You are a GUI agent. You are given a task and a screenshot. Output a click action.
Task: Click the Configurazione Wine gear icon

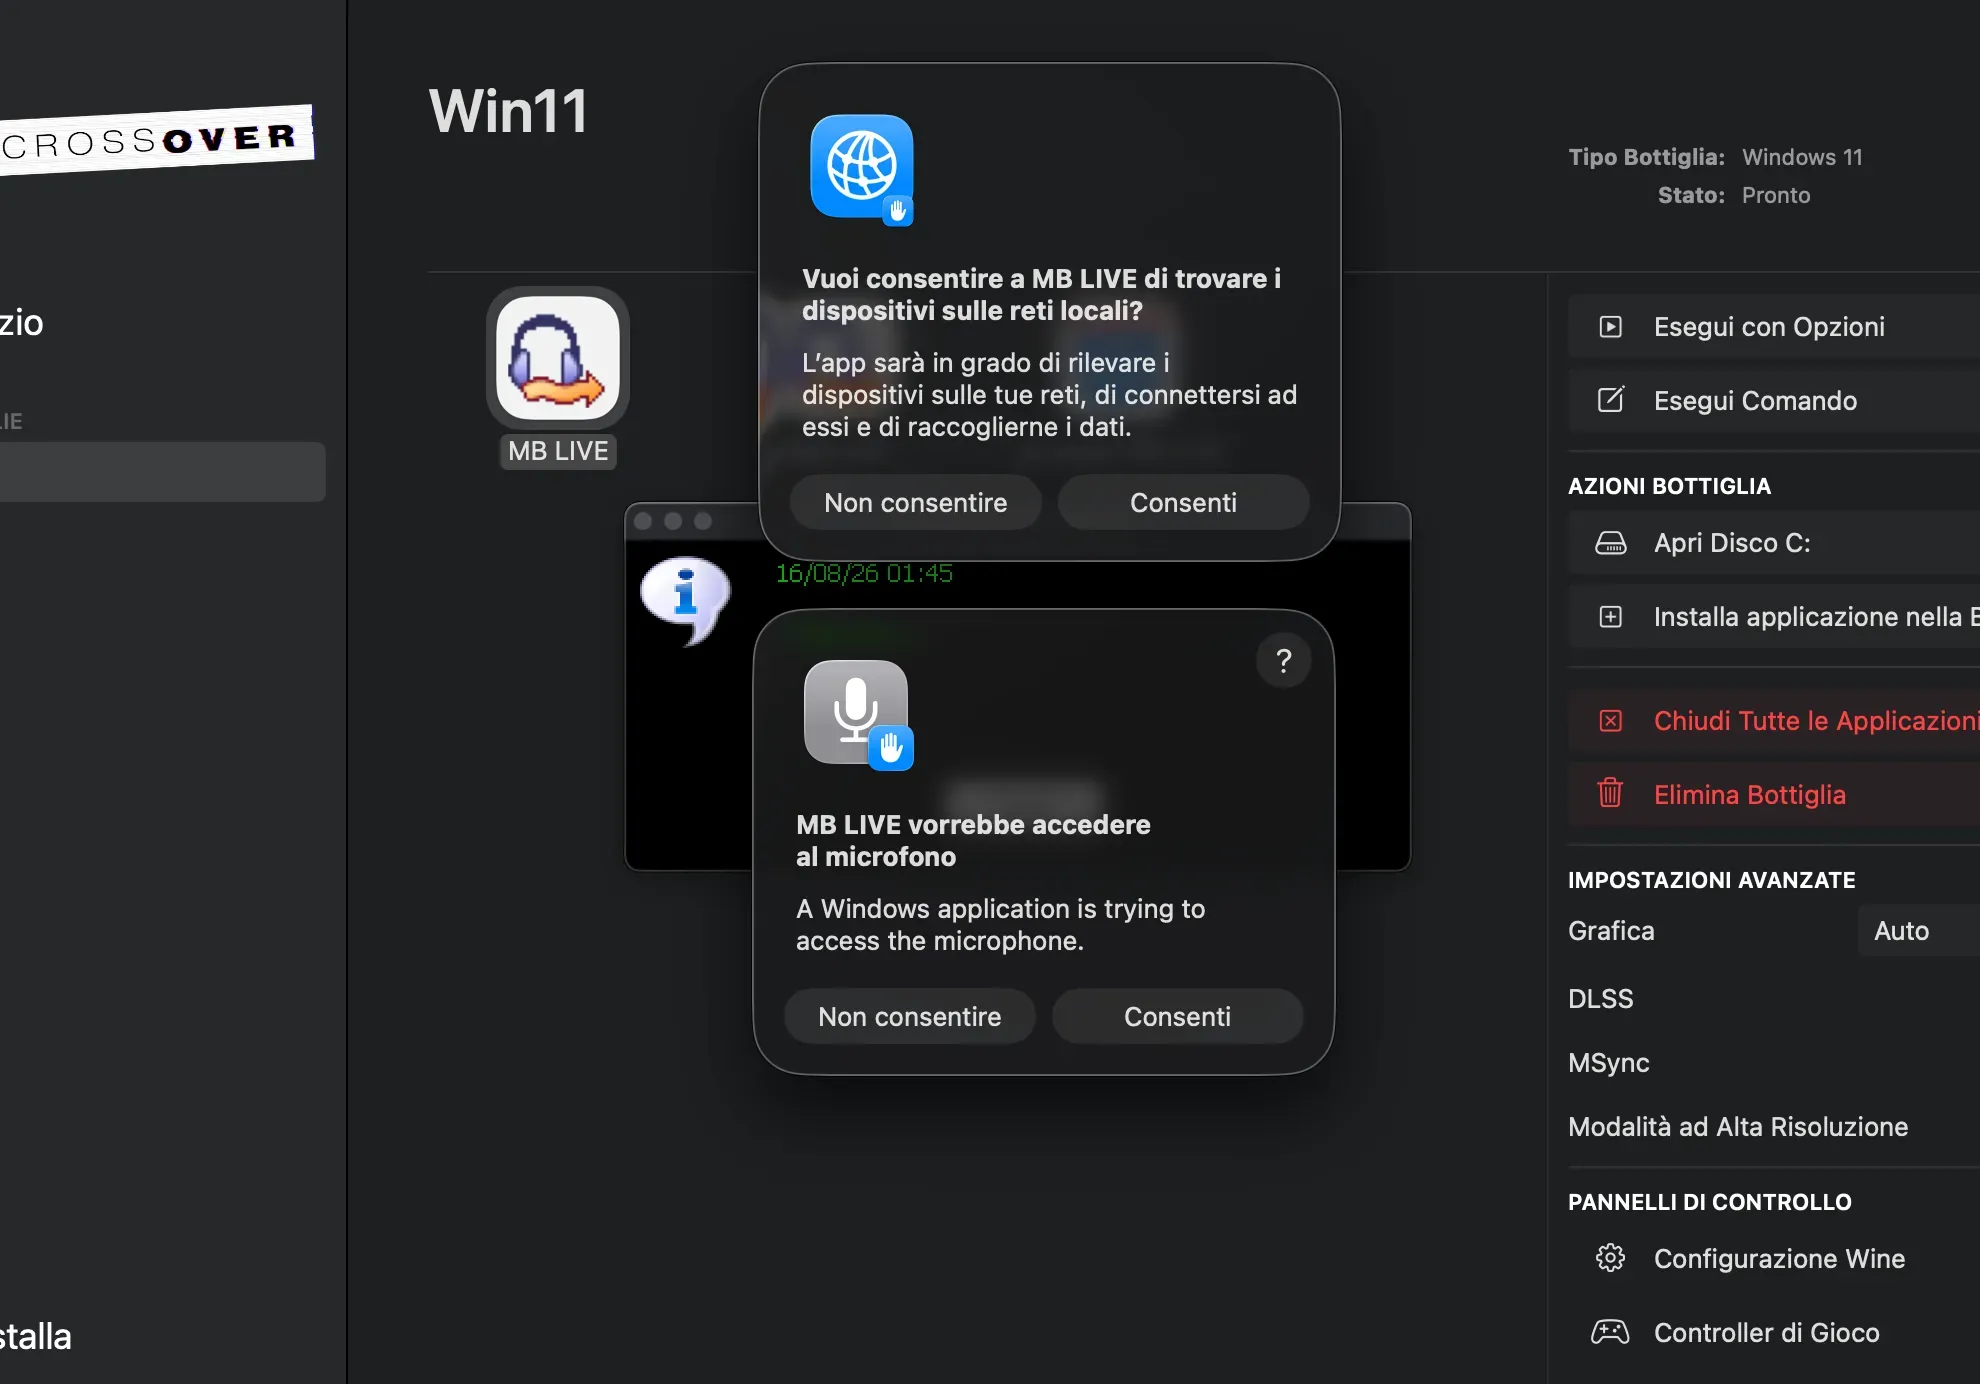tap(1610, 1258)
